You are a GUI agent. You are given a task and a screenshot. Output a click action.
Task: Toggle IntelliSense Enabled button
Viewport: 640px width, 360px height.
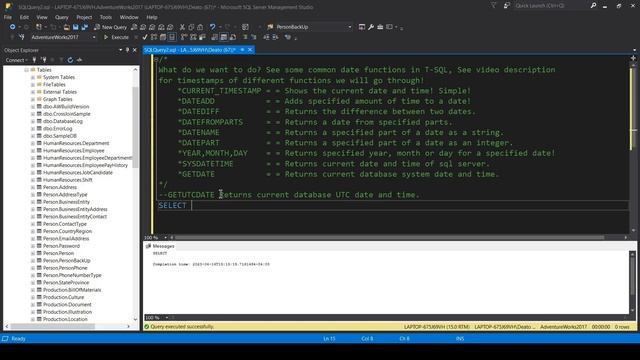(x=172, y=37)
